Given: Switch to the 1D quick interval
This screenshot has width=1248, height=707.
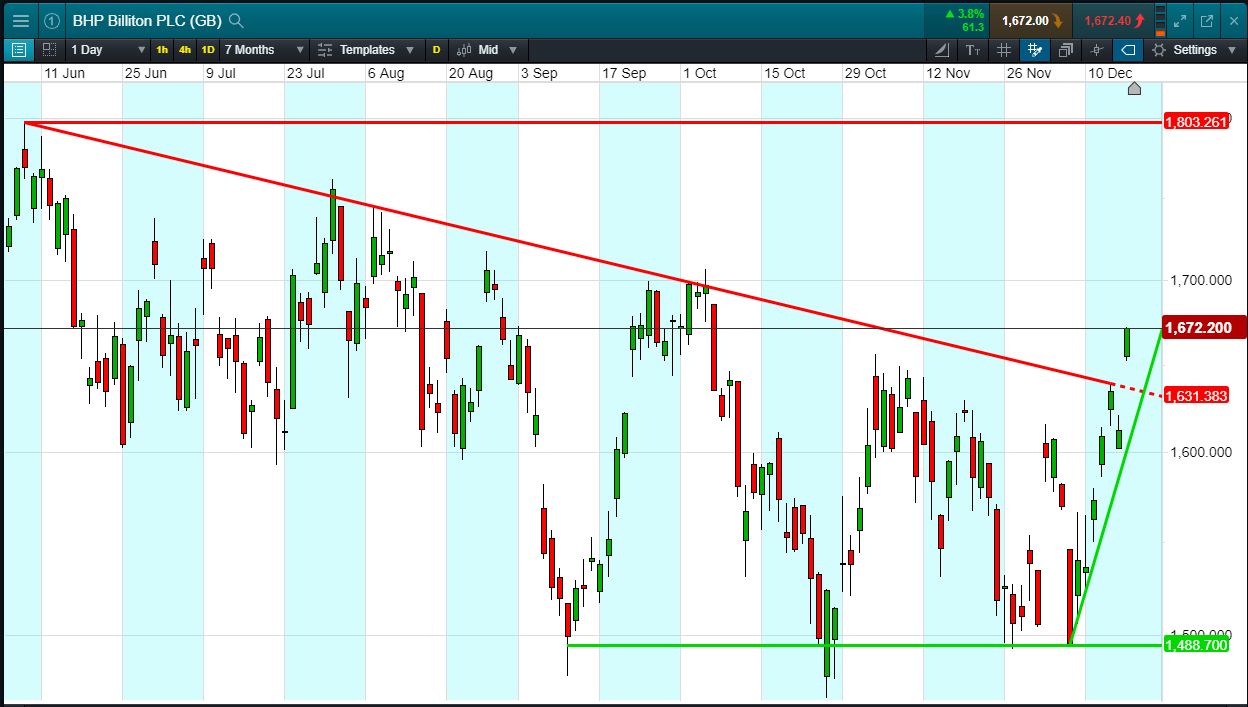Looking at the screenshot, I should tap(208, 49).
